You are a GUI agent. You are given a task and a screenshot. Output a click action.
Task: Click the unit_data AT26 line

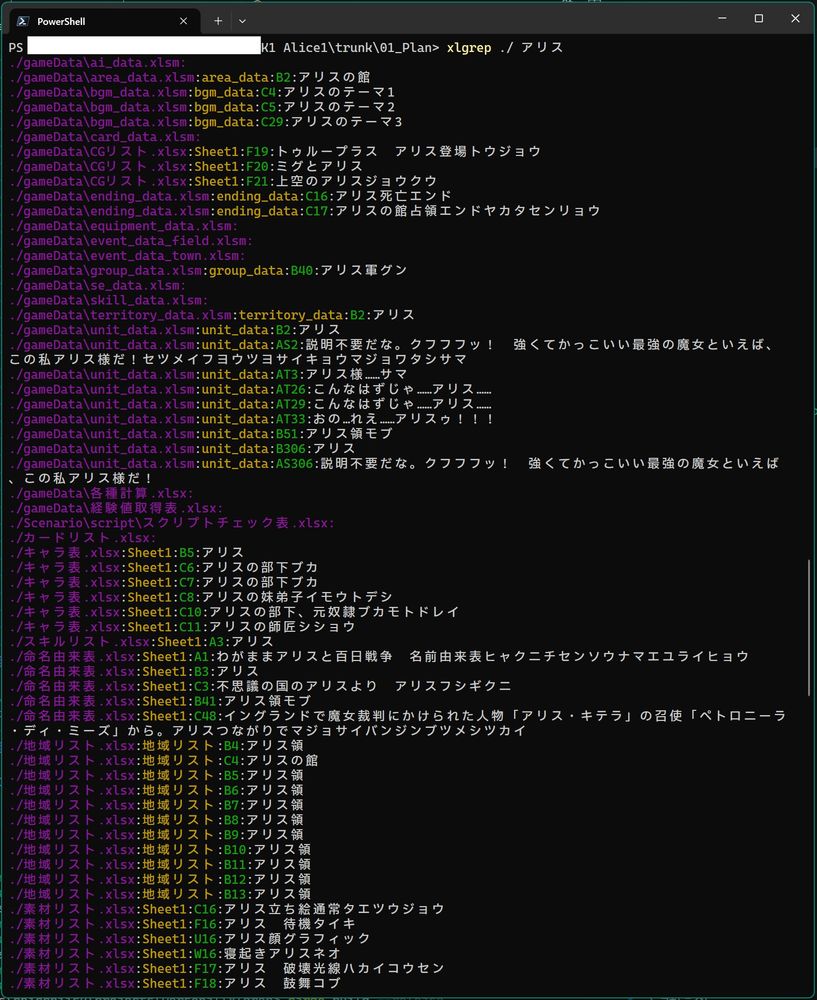point(251,389)
